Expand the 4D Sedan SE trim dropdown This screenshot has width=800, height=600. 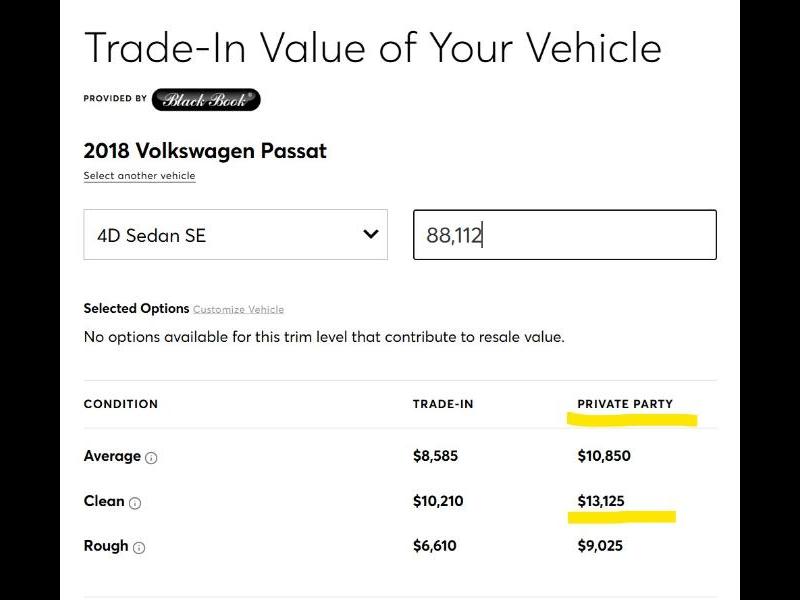click(x=235, y=235)
